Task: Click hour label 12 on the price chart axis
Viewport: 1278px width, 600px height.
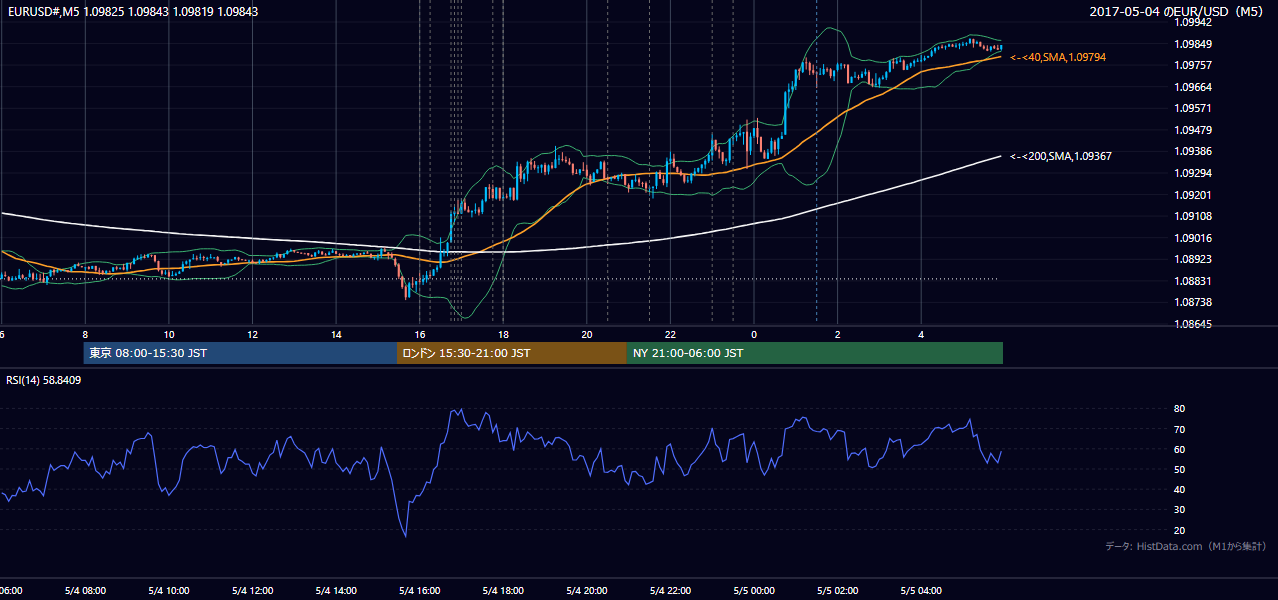Action: pos(253,334)
